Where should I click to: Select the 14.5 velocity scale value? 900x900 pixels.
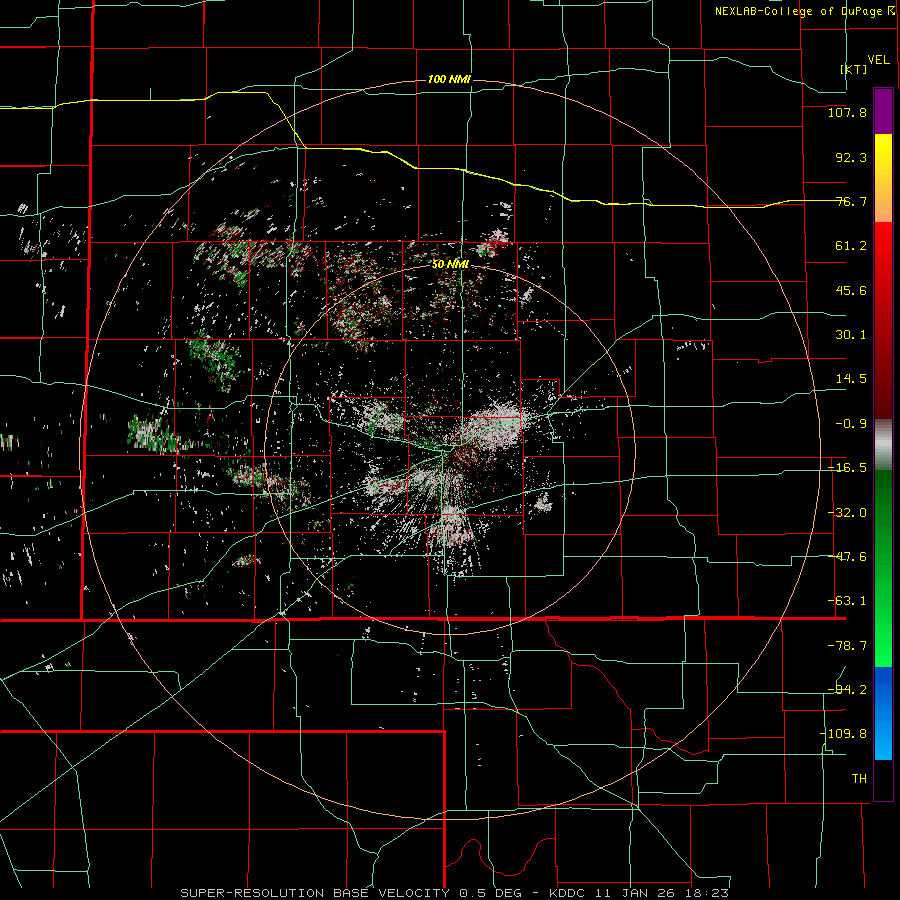tap(851, 379)
